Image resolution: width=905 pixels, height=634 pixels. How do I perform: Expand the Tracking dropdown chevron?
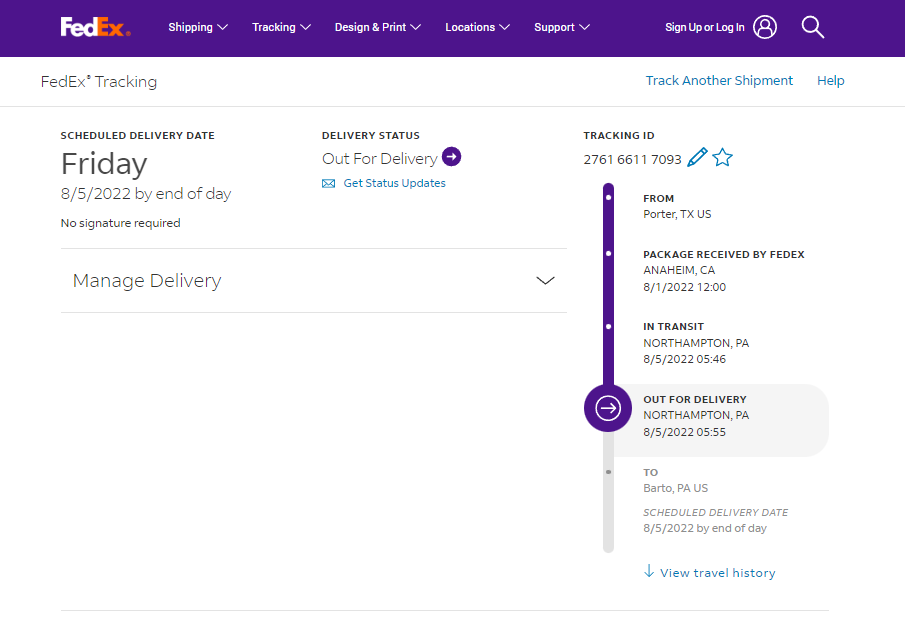[305, 27]
